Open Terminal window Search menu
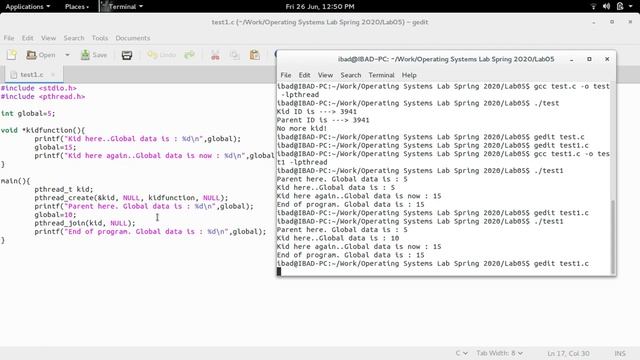640x360 pixels. pyautogui.click(x=351, y=75)
